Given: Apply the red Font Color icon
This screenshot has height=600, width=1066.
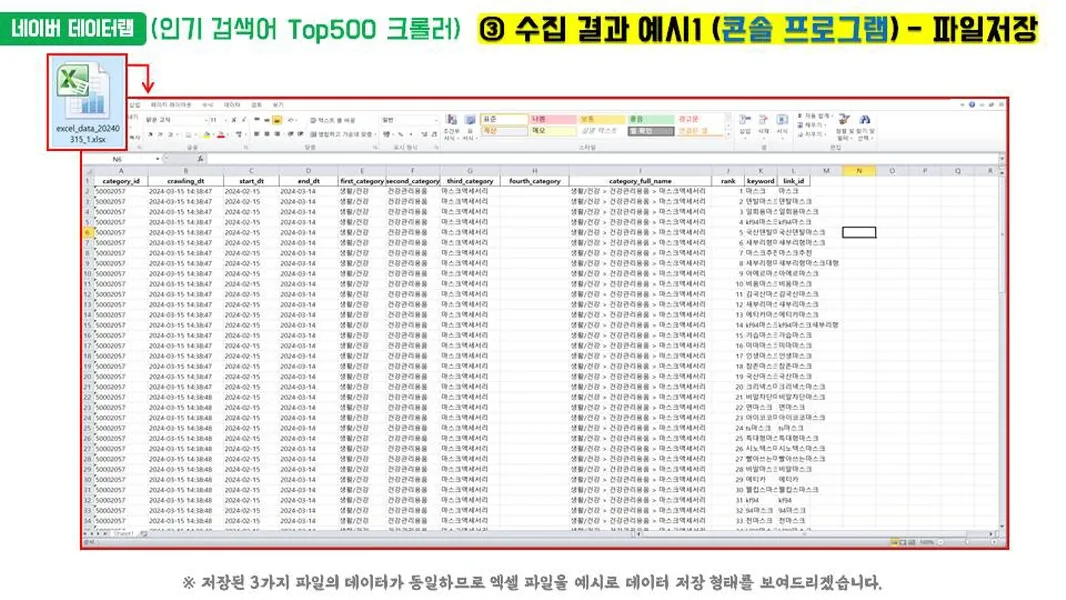Looking at the screenshot, I should 221,135.
